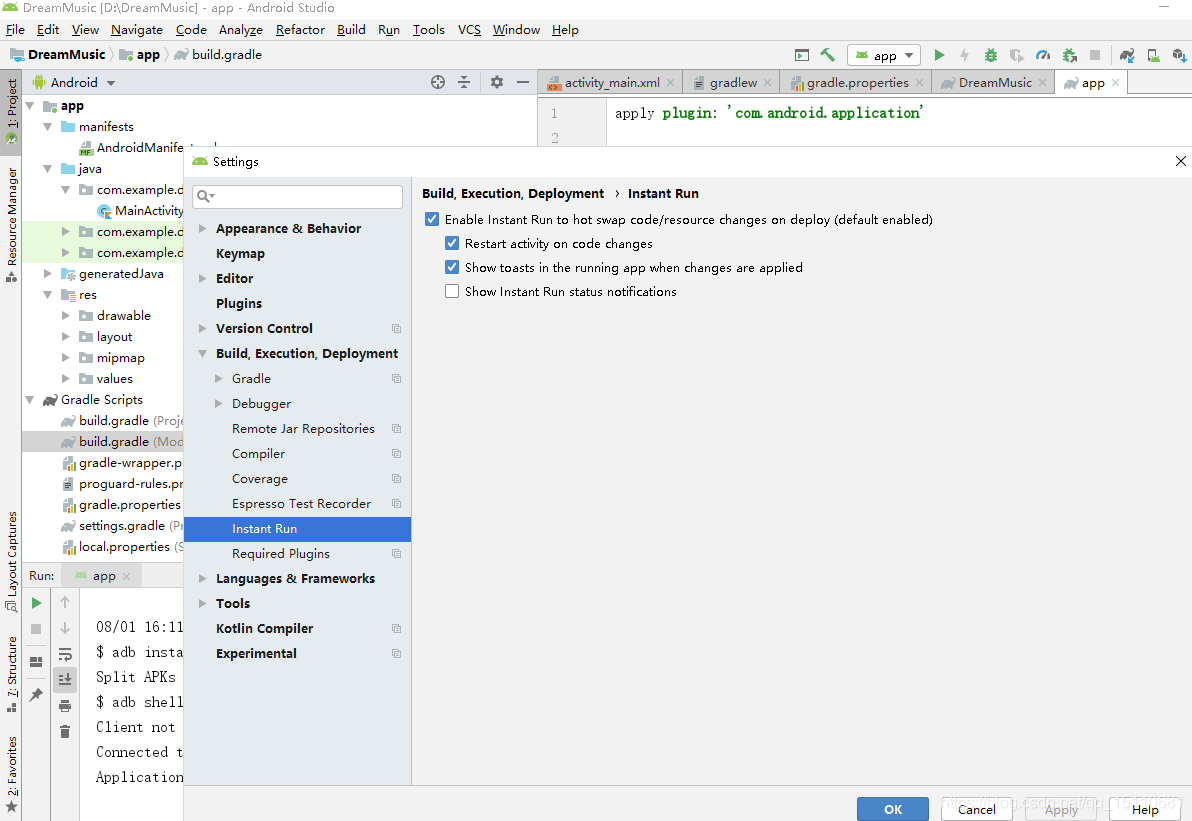The image size is (1192, 821).
Task: Expand Editor settings section
Action: point(202,278)
